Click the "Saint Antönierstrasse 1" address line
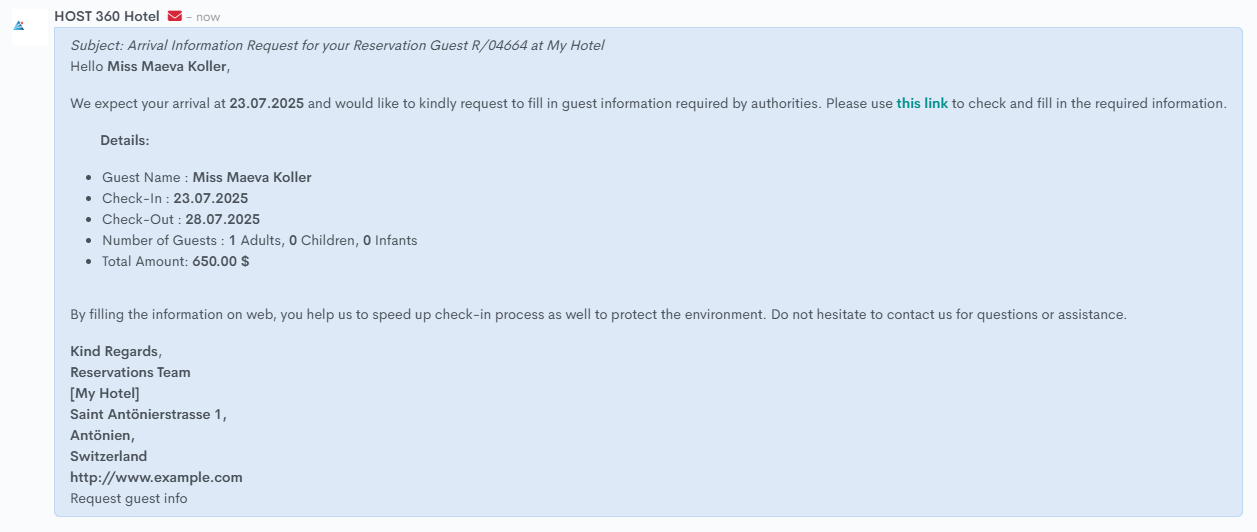 (148, 414)
